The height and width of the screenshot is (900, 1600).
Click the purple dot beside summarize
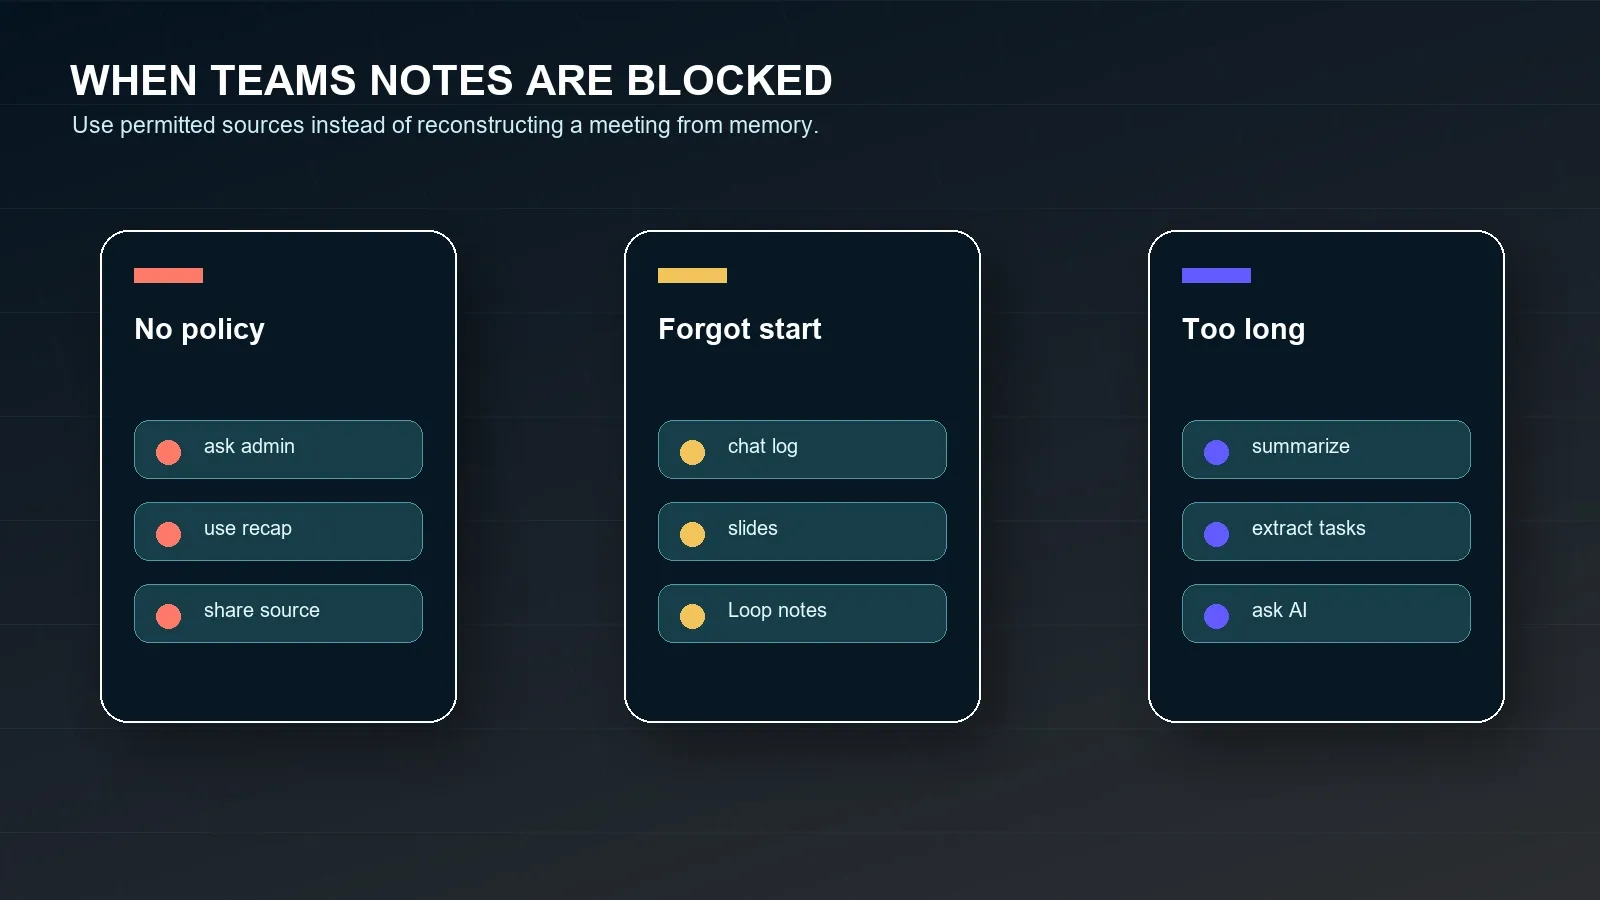coord(1216,452)
